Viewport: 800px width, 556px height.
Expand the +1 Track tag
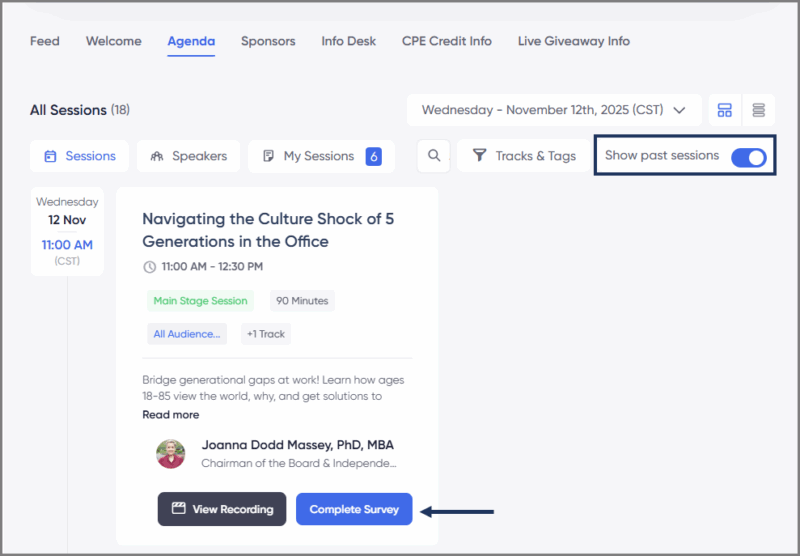265,334
